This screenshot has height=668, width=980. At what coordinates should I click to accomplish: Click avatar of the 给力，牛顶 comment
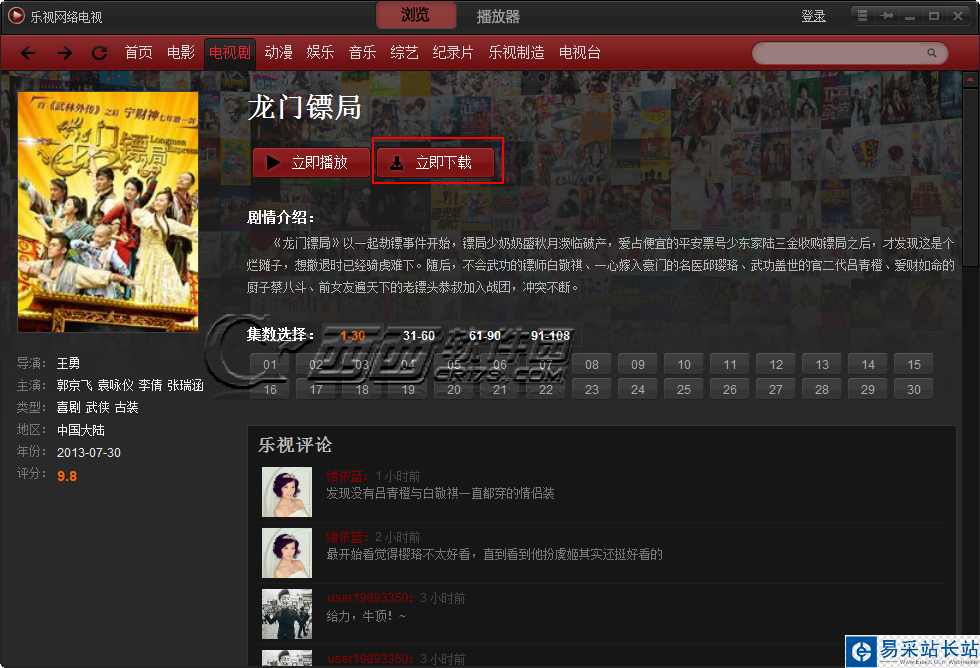click(287, 614)
